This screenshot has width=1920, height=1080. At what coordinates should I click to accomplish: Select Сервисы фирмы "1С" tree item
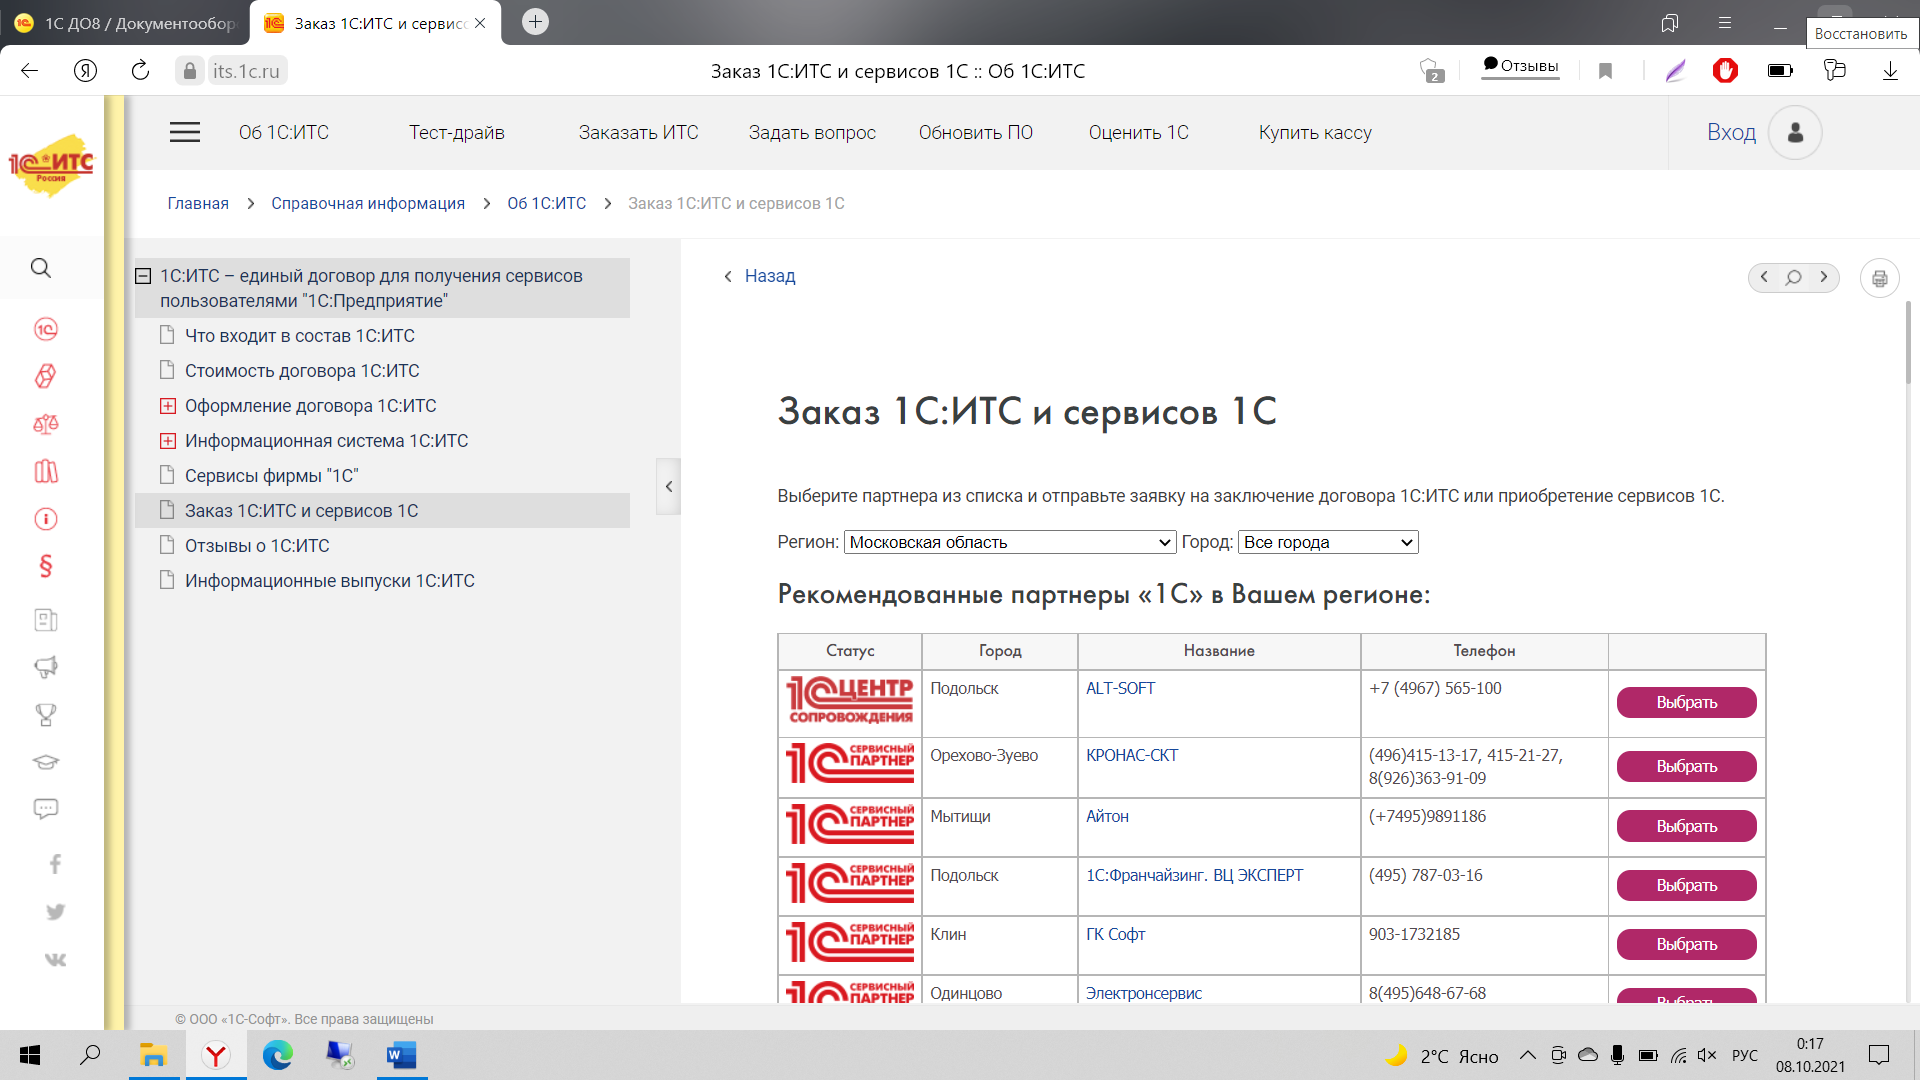pos(271,476)
